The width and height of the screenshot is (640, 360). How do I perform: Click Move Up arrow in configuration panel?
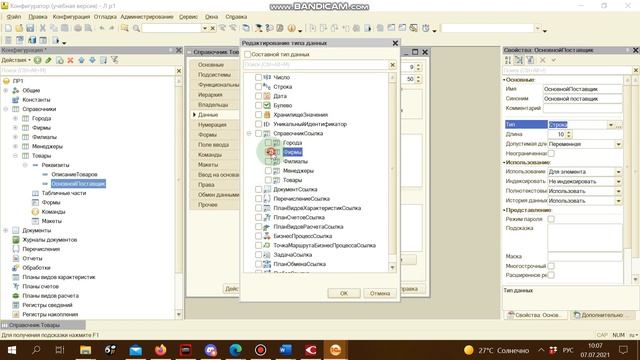click(81, 60)
